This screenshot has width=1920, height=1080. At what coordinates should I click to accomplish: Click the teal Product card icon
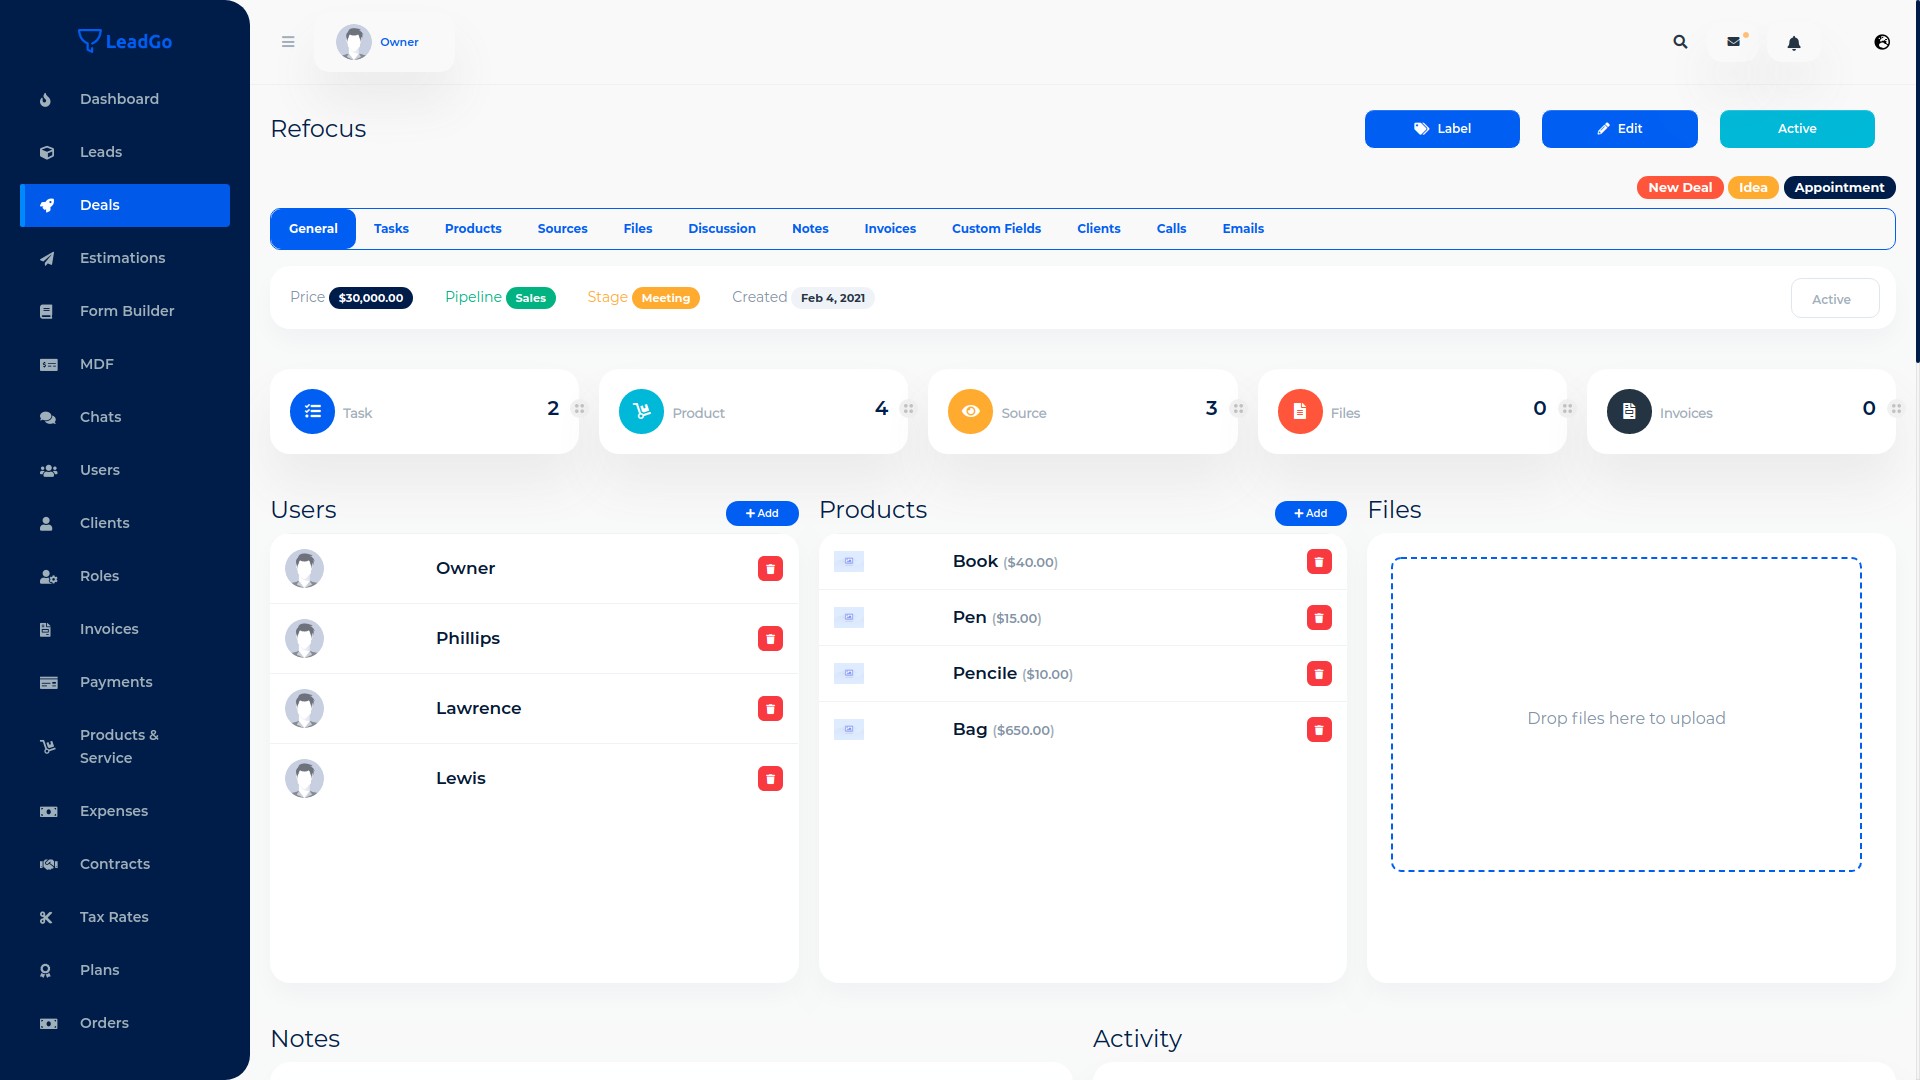point(641,411)
